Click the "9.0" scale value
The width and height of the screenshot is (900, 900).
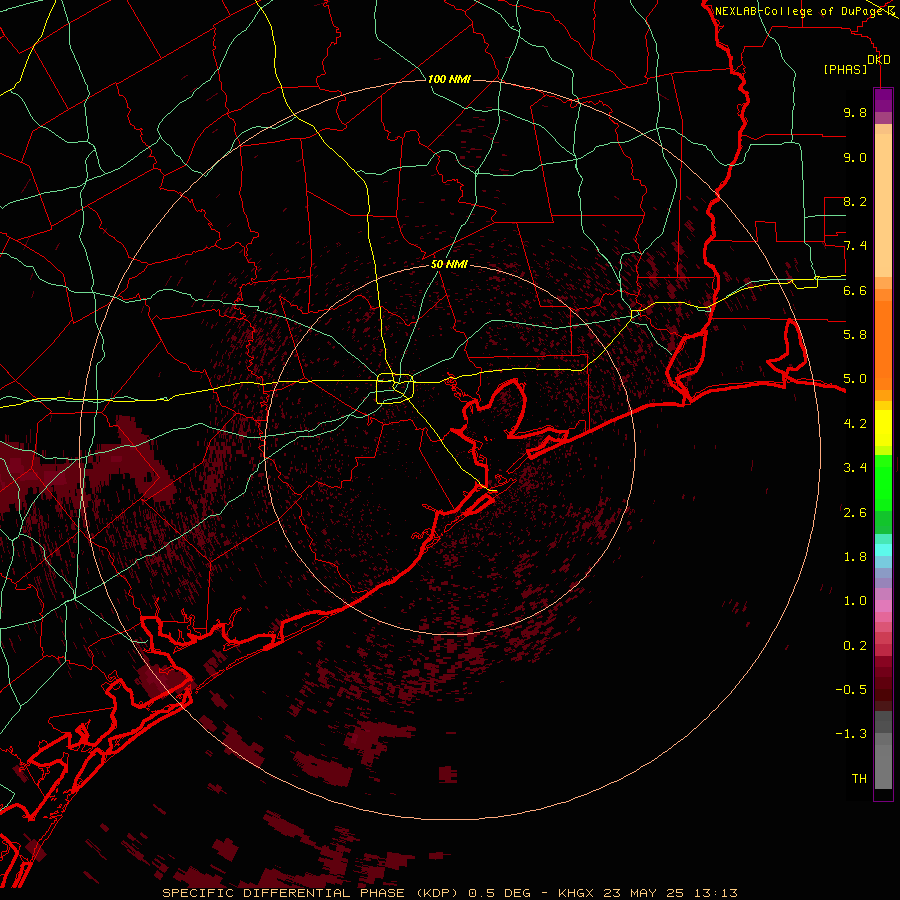[855, 157]
